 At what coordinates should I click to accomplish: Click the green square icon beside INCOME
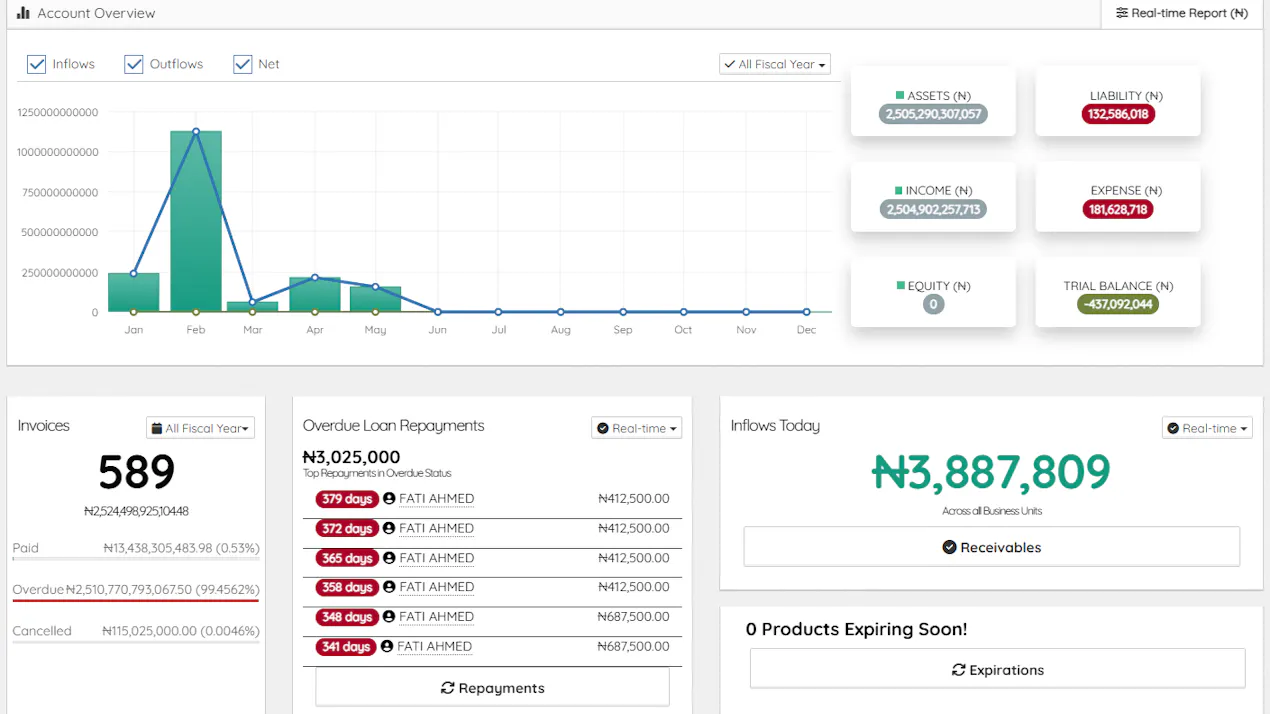(x=899, y=190)
